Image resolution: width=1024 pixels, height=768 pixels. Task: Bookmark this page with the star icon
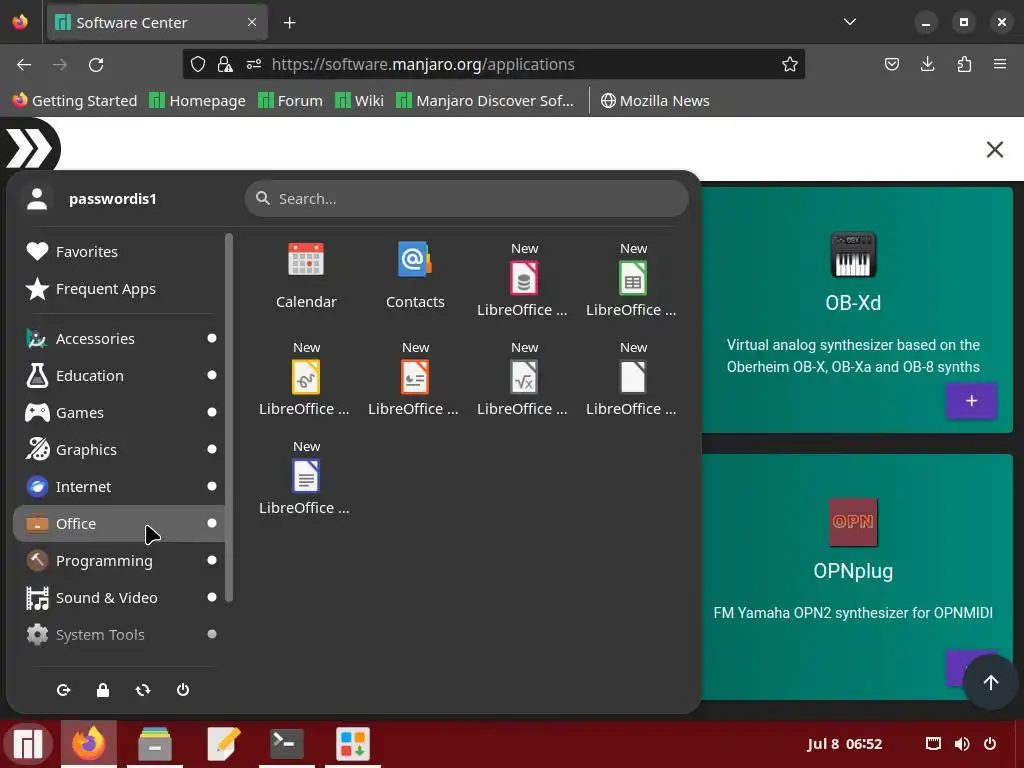click(x=790, y=64)
